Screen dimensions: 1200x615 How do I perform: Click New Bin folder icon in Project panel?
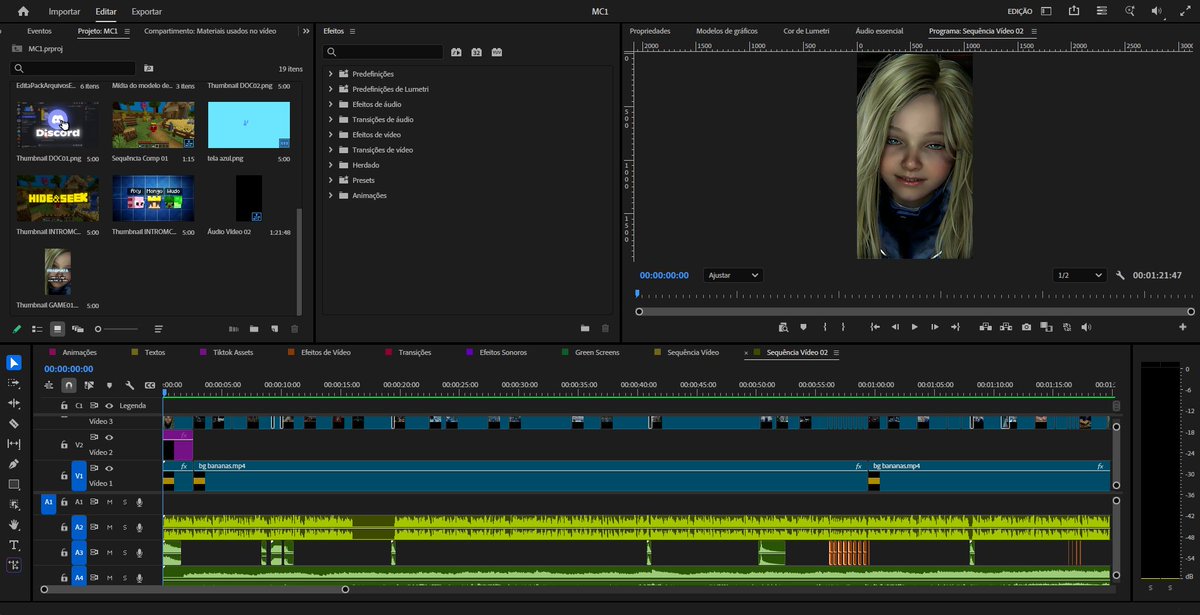(x=254, y=328)
